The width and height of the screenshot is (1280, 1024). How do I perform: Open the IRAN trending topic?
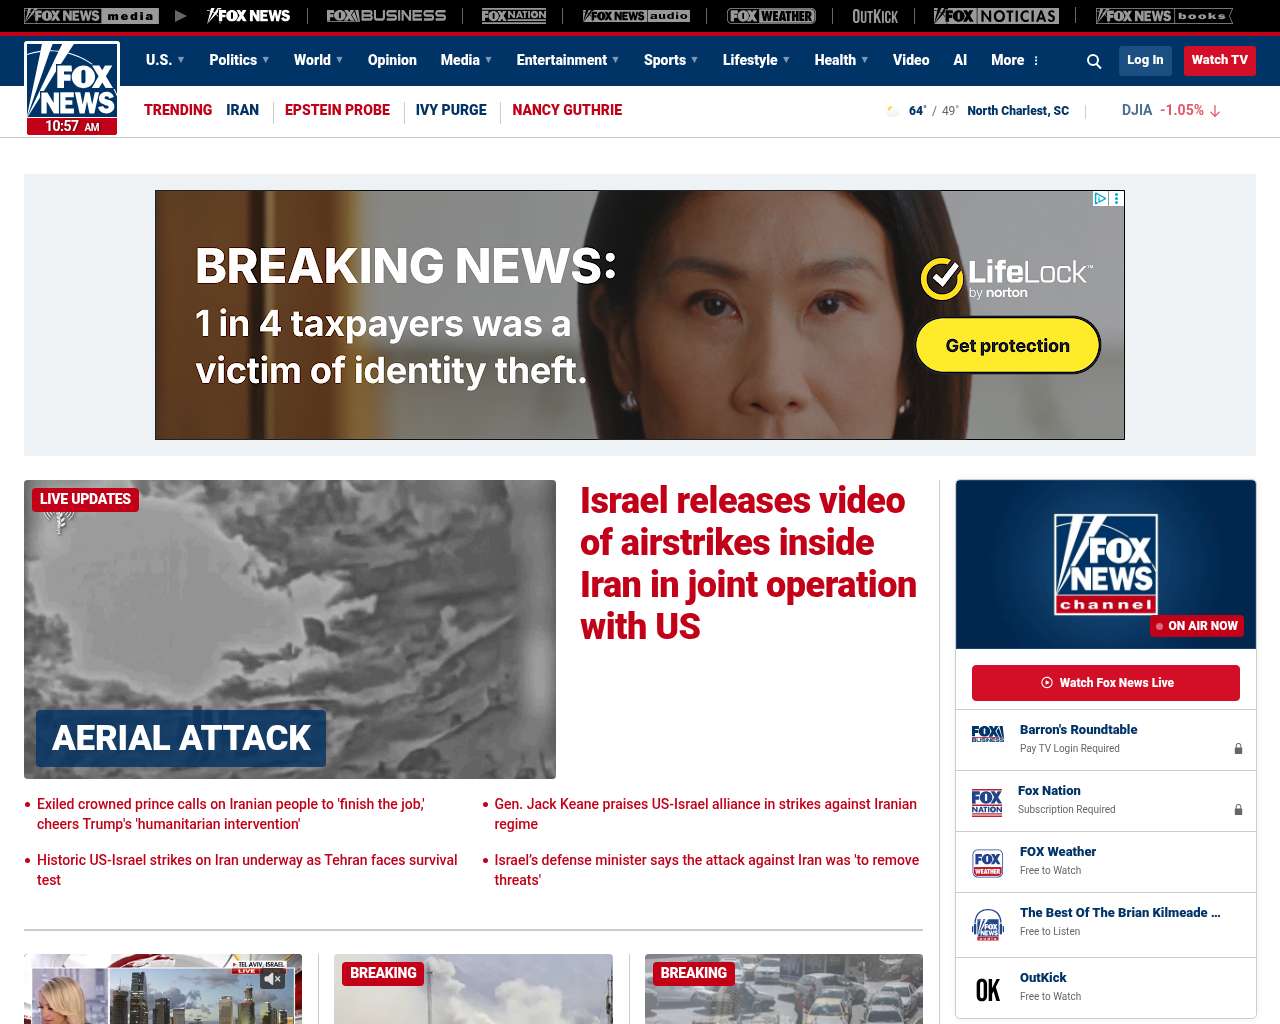[x=242, y=110]
